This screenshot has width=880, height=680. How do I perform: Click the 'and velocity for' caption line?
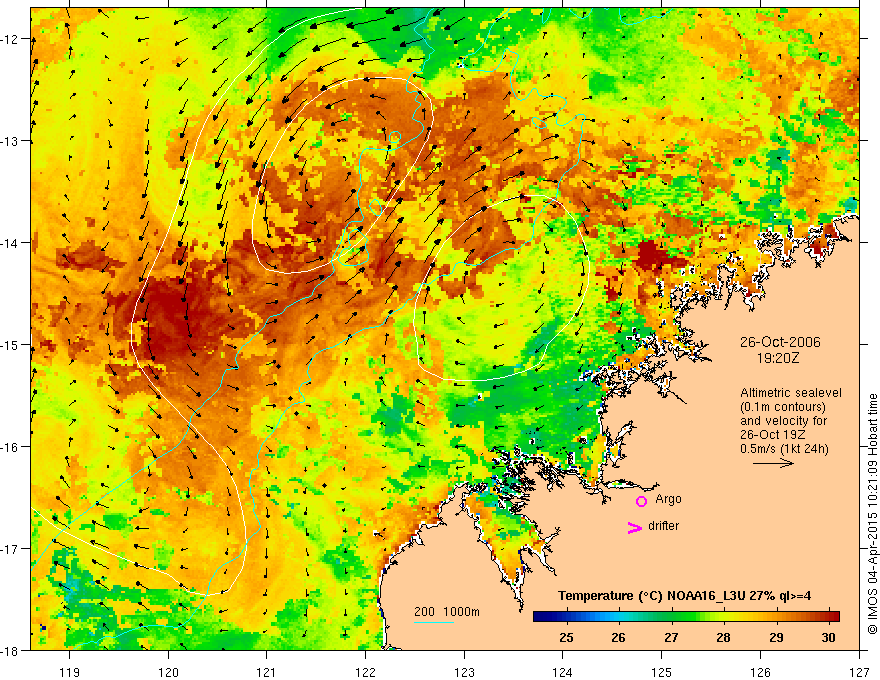[783, 421]
